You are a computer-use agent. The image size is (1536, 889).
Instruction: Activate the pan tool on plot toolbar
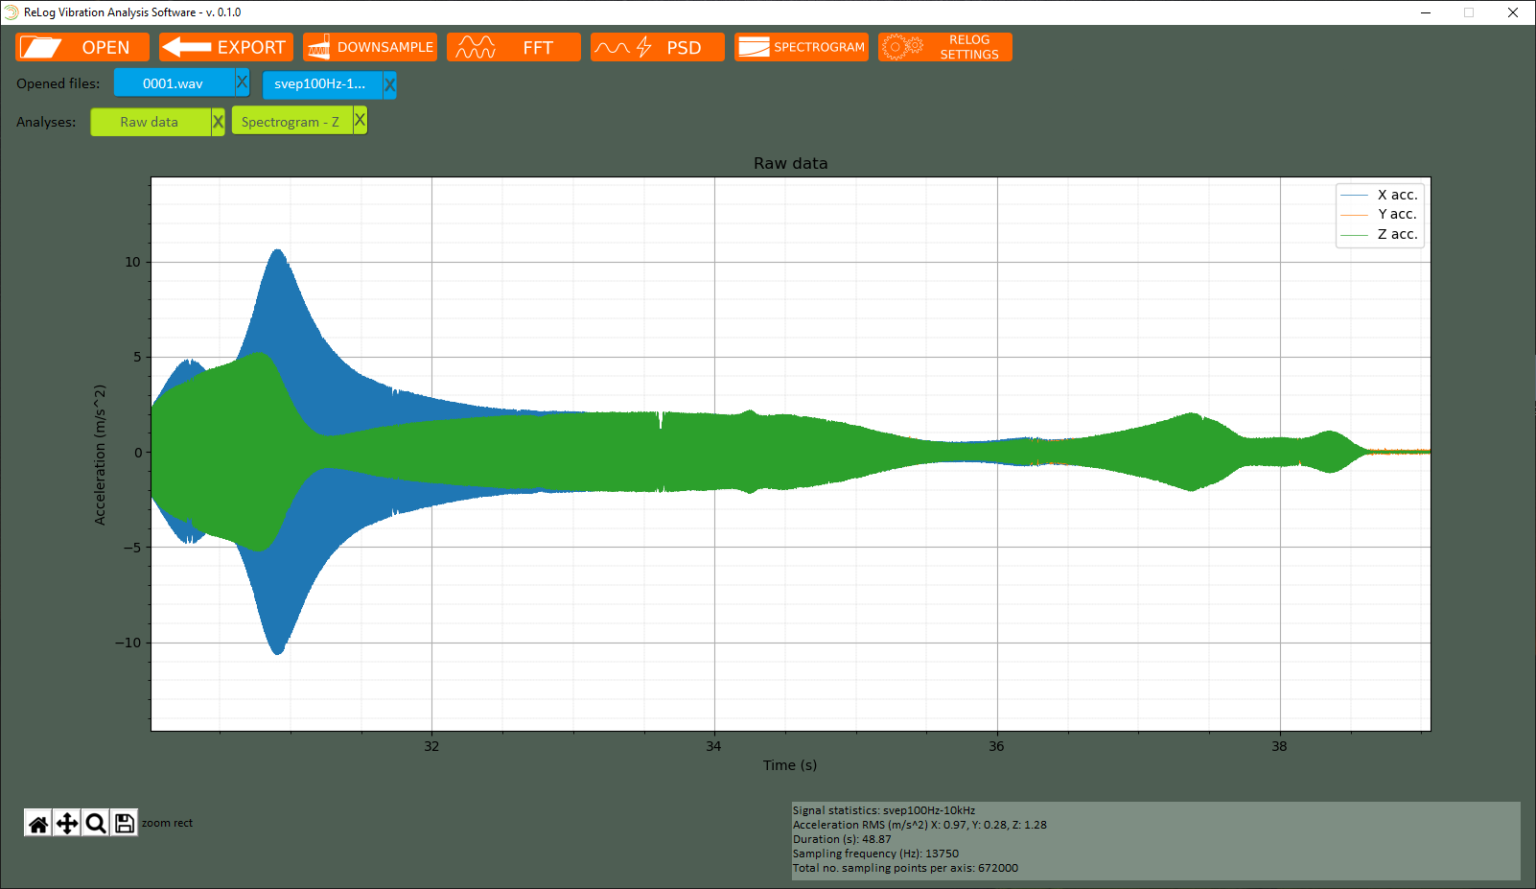click(x=66, y=823)
